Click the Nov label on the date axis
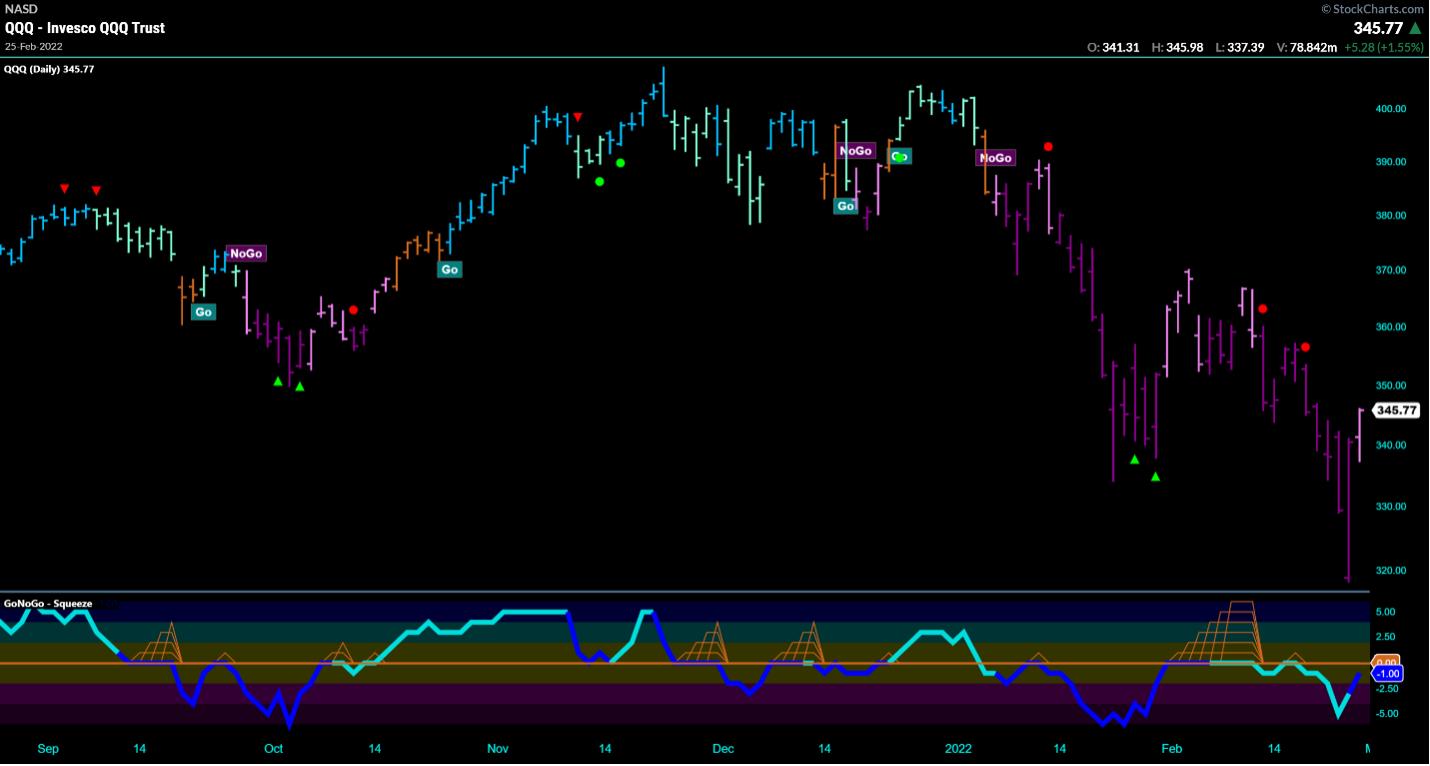 497,749
